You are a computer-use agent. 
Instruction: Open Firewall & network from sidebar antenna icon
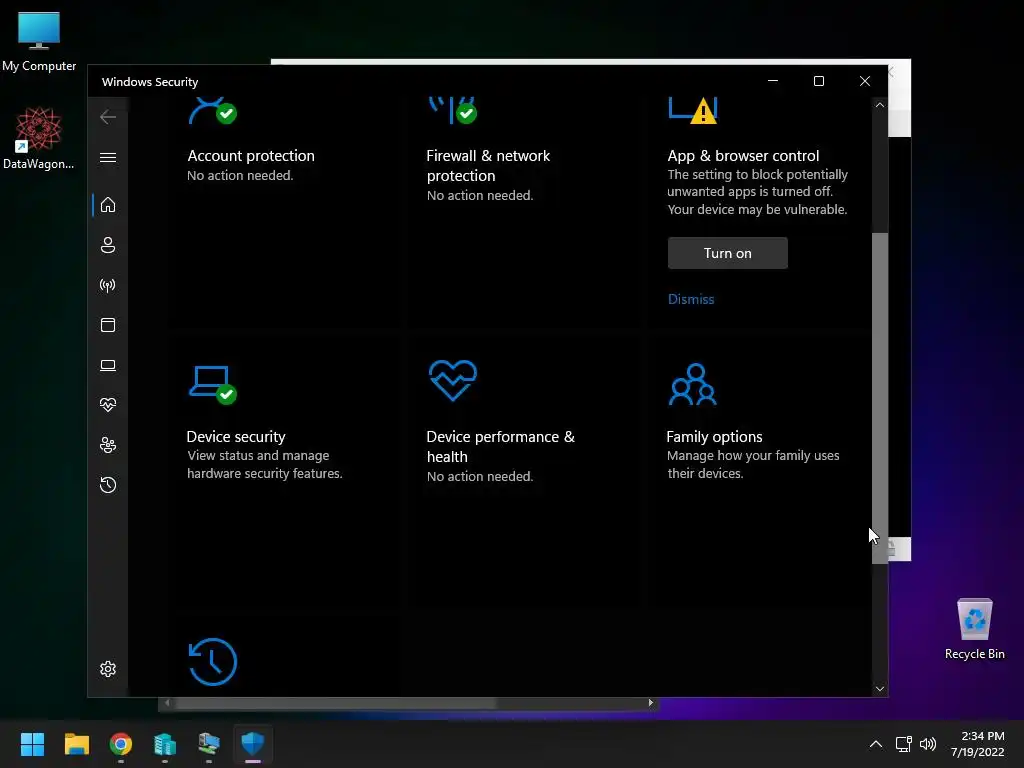[108, 285]
